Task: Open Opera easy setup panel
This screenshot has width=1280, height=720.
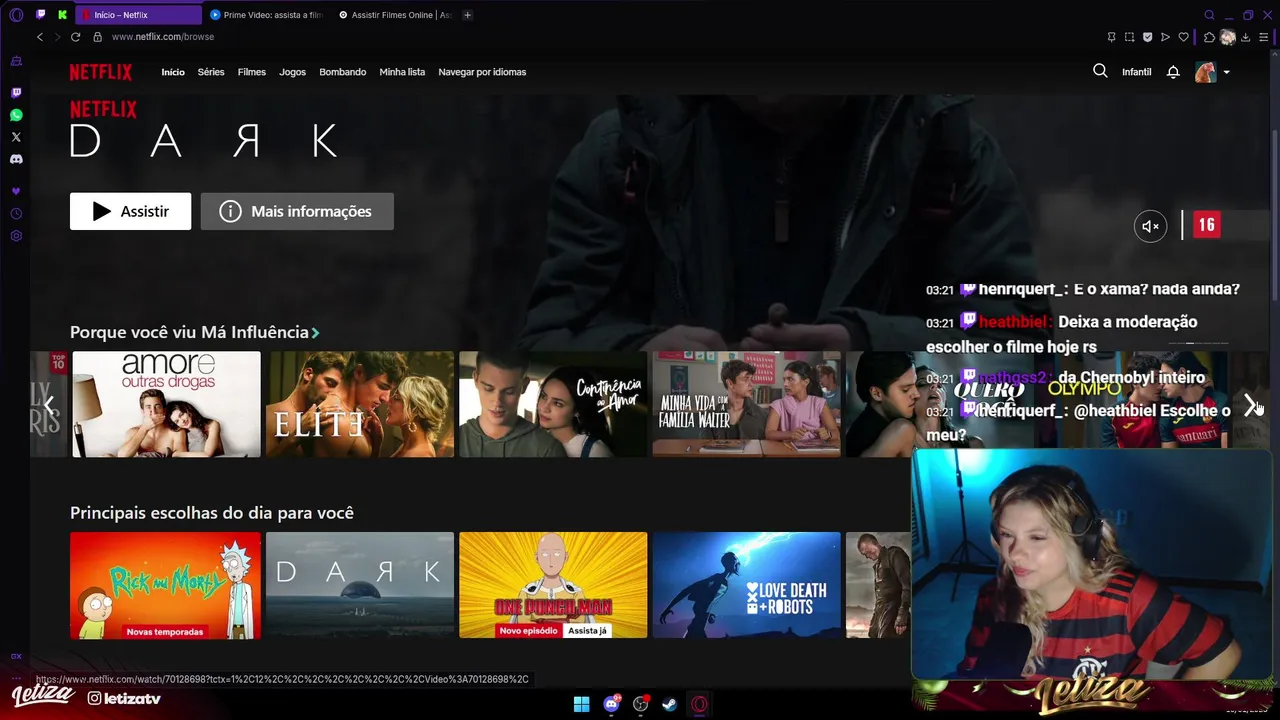Action: pyautogui.click(x=1263, y=37)
